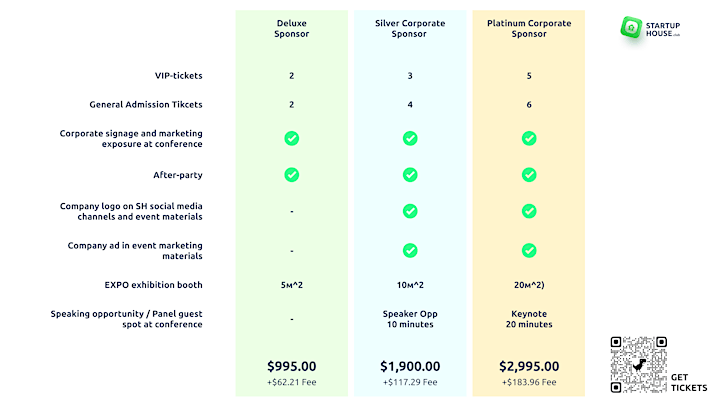This screenshot has width=720, height=405.
Task: Click the Startup House logo icon
Action: [x=631, y=28]
